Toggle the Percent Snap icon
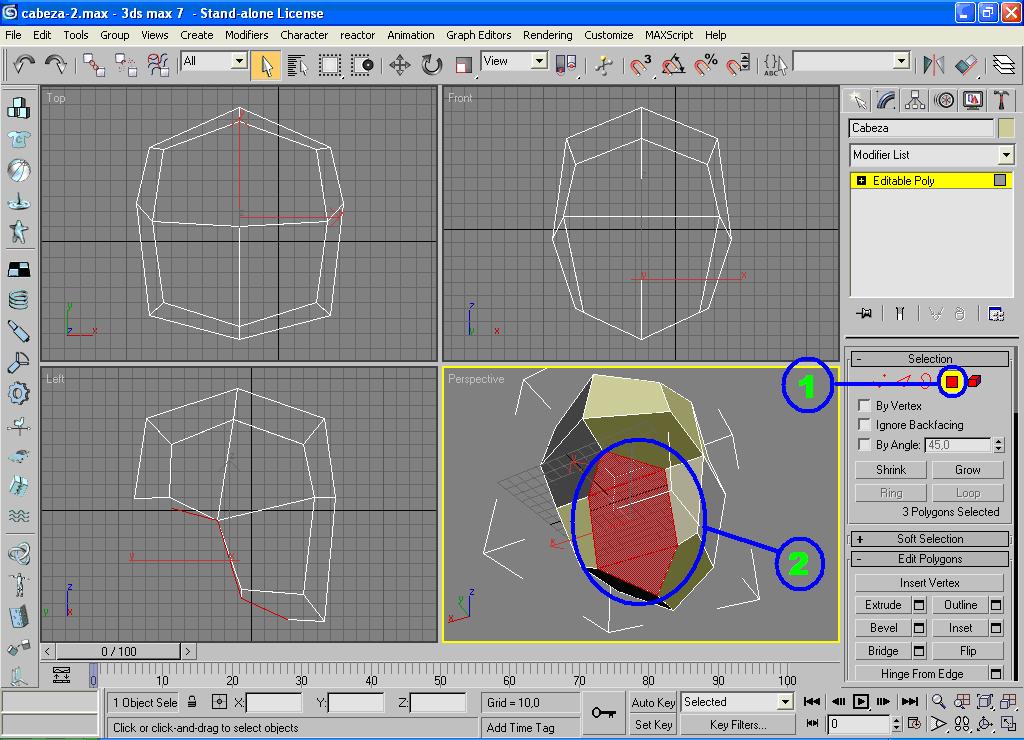The image size is (1024, 740). (x=705, y=65)
